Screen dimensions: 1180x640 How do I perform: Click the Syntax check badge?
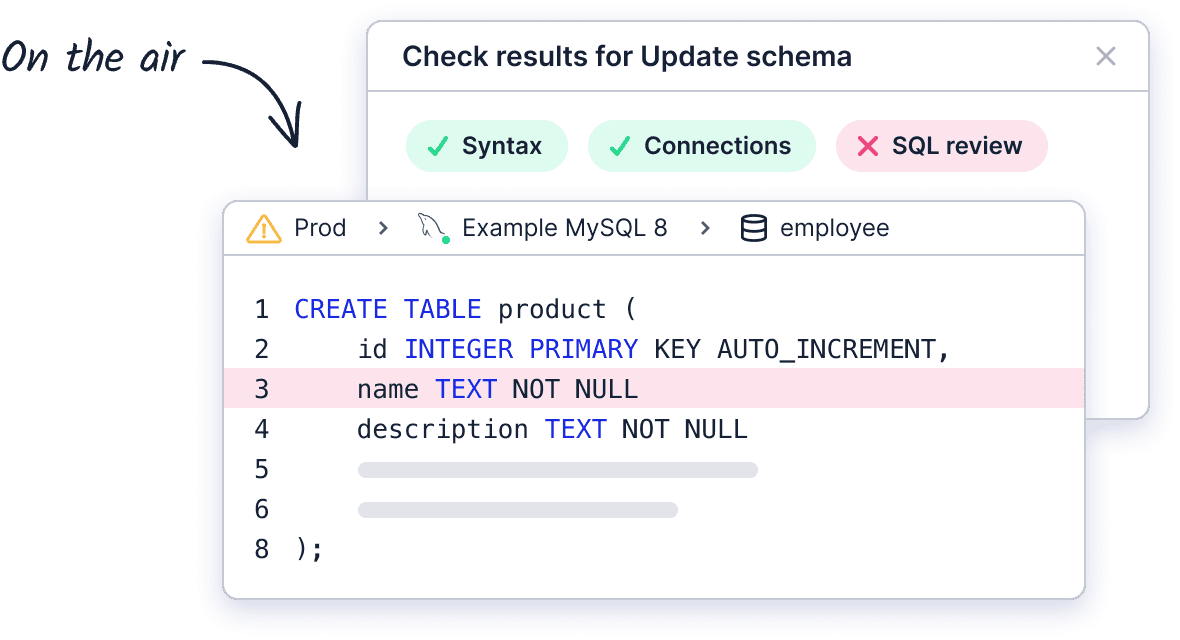487,146
